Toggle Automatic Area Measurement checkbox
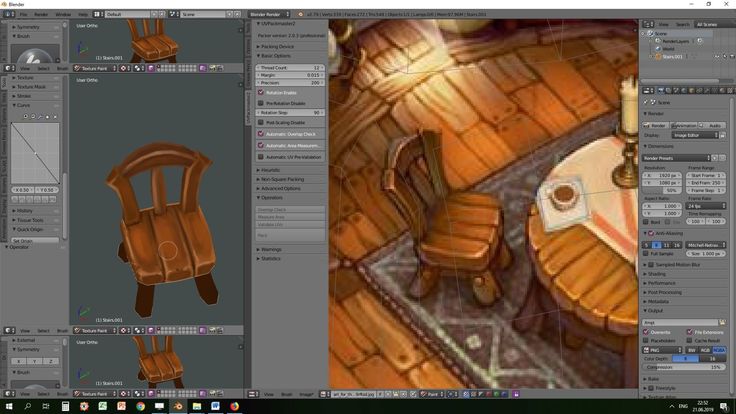 point(261,146)
